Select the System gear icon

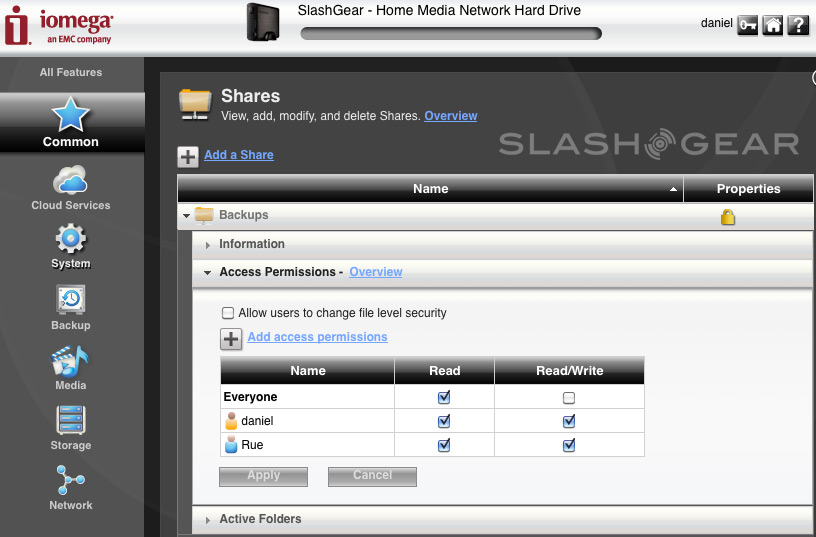70,240
